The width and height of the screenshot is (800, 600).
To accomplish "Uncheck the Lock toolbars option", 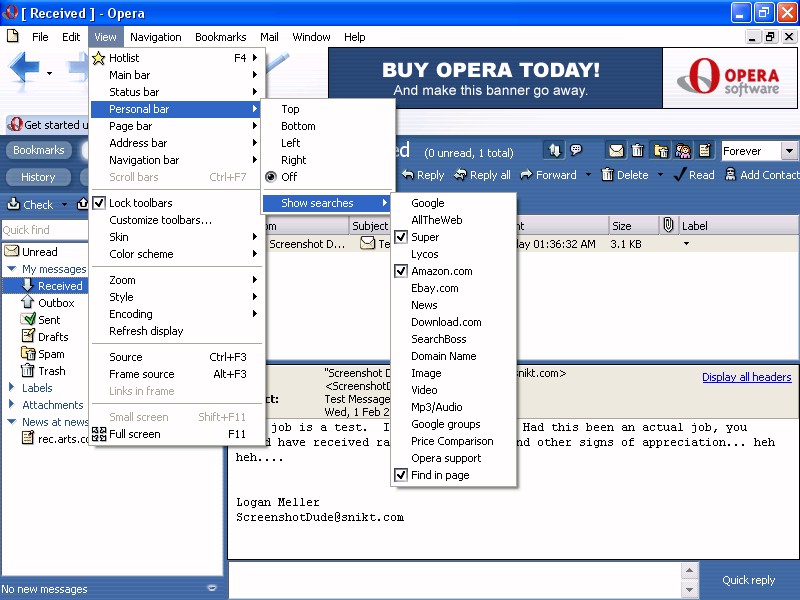I will click(140, 203).
